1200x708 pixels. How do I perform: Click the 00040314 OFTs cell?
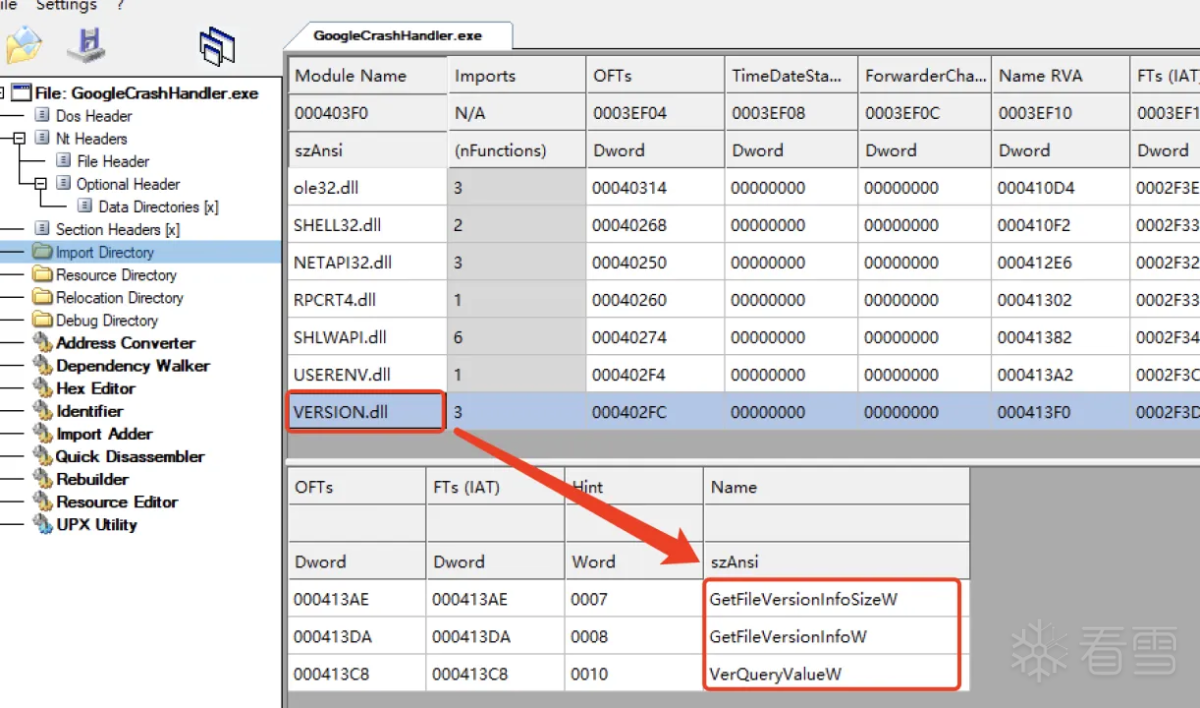(x=655, y=188)
